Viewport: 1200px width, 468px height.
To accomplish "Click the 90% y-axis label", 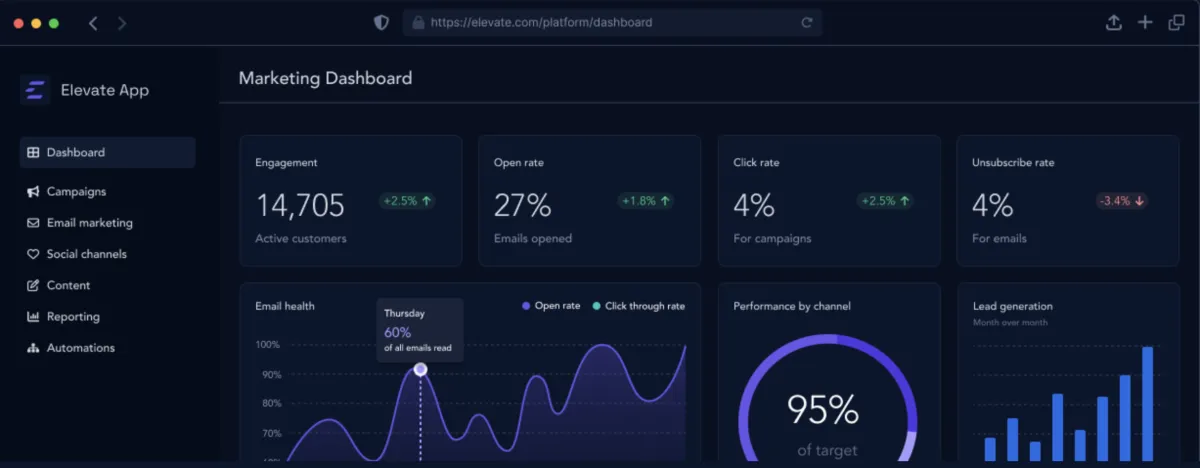I will (271, 375).
